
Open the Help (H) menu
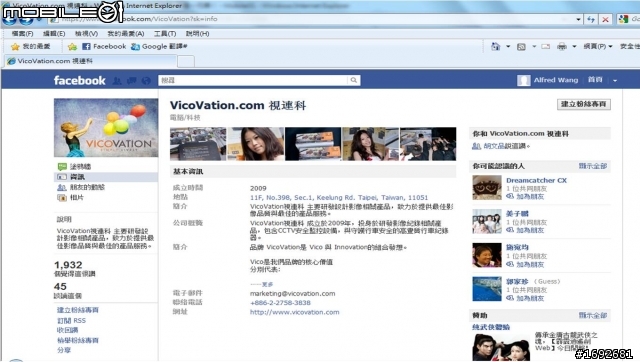198,33
